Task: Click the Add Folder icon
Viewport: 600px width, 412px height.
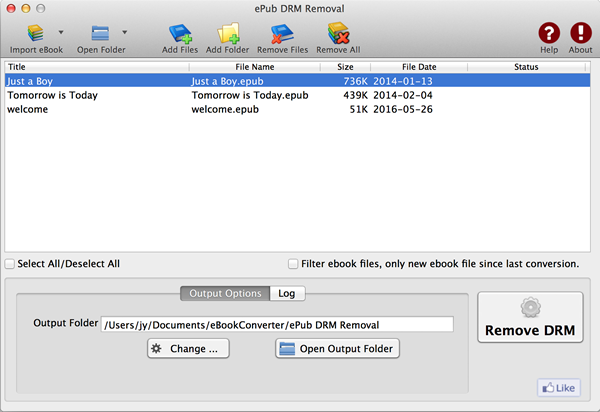Action: click(x=228, y=33)
